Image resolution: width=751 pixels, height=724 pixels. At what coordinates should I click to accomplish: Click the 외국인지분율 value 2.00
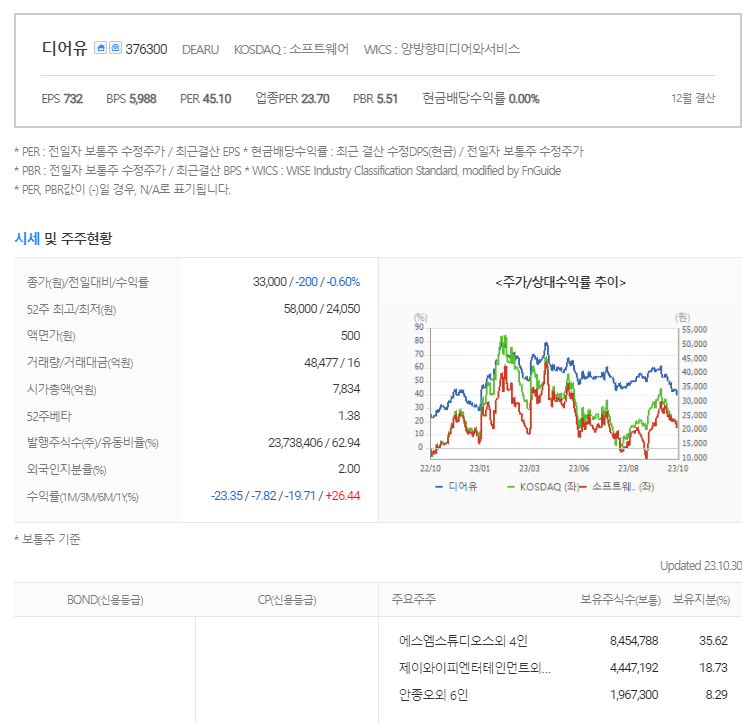point(349,469)
